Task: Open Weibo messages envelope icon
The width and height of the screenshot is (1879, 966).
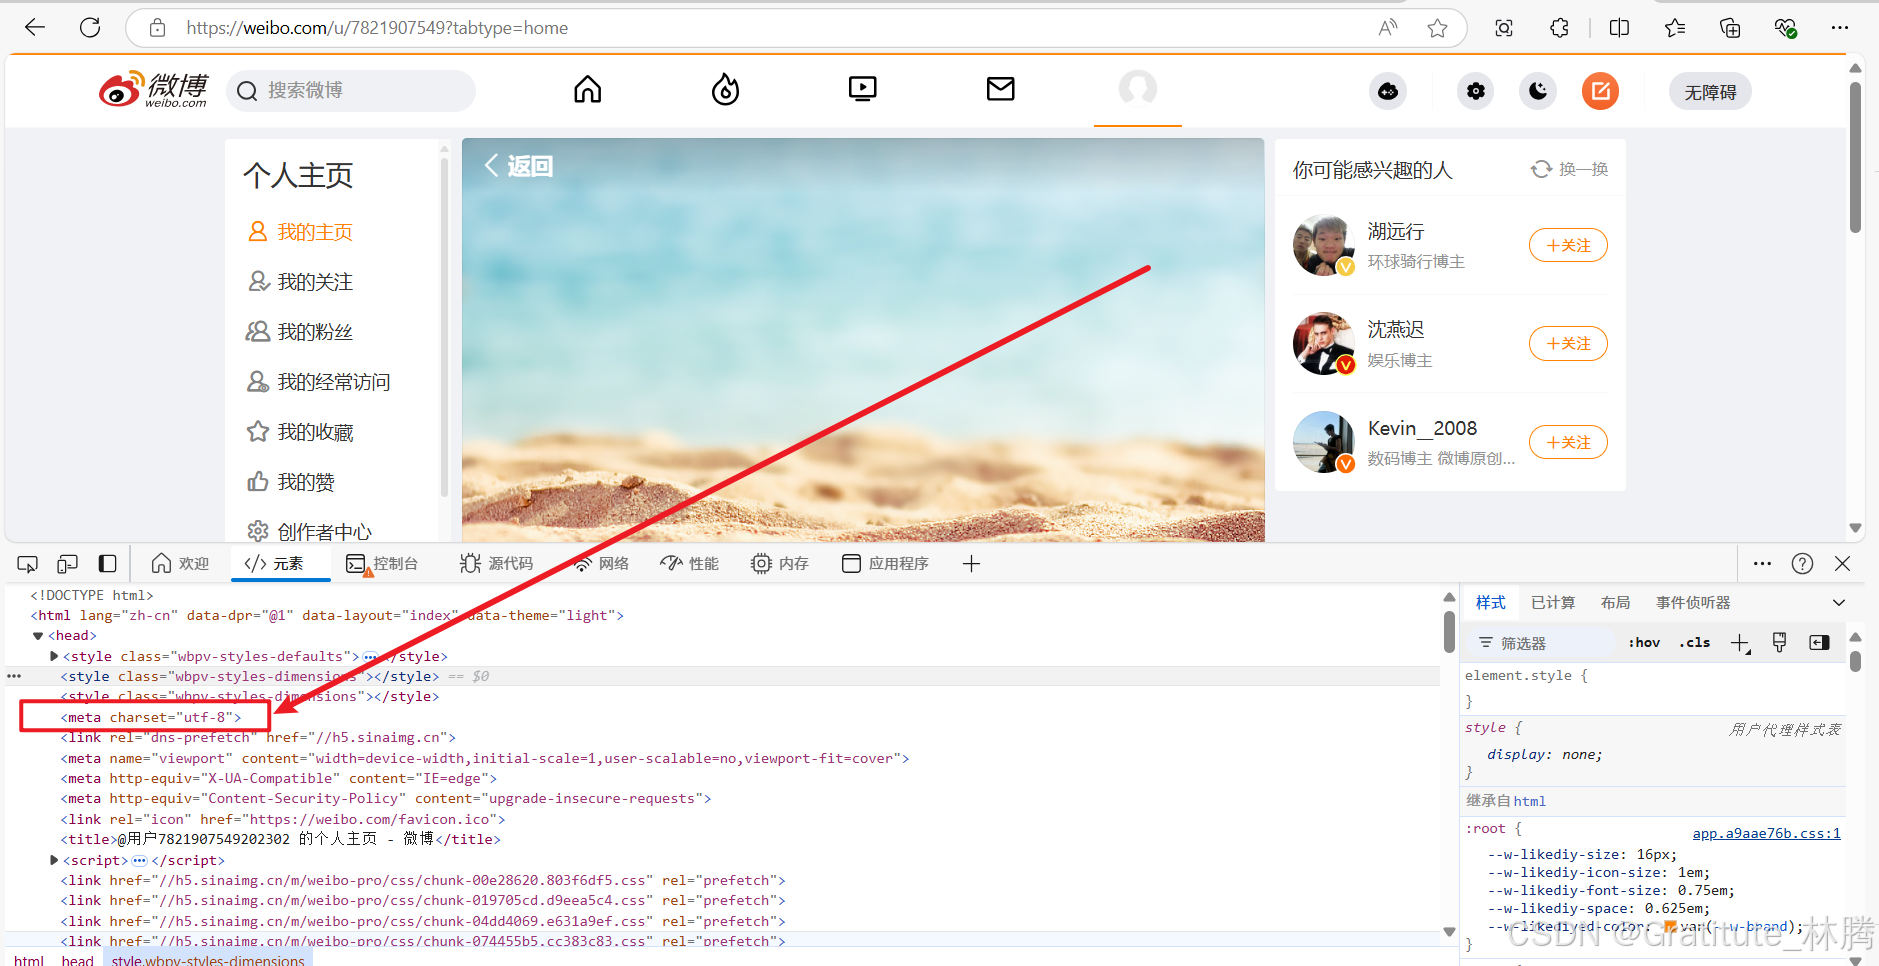Action: [1000, 90]
